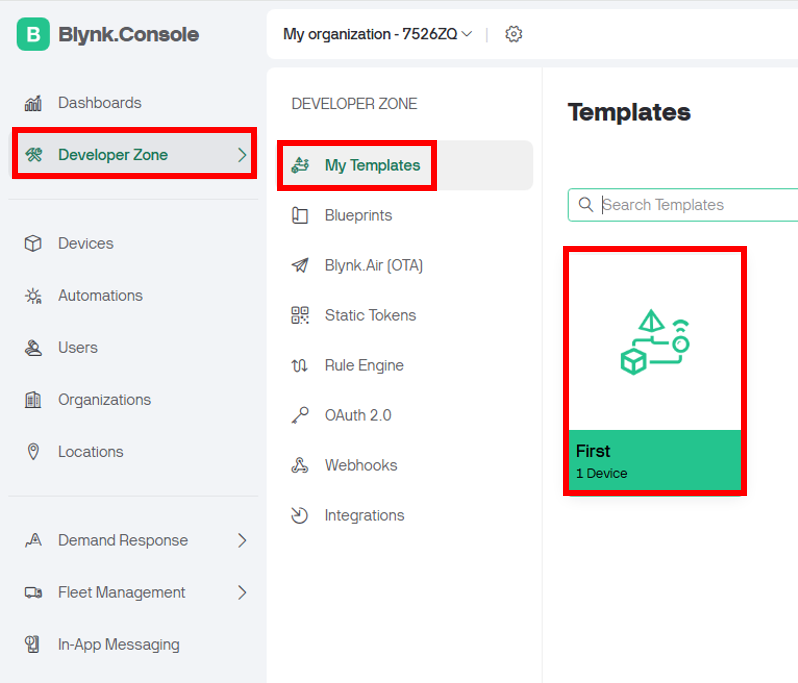Click the Rule Engine arrows icon
Image resolution: width=798 pixels, height=683 pixels.
click(299, 365)
